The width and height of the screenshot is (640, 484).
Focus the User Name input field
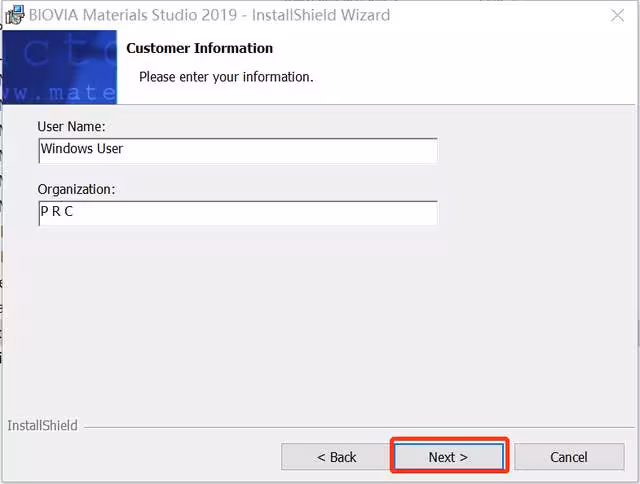coord(238,150)
